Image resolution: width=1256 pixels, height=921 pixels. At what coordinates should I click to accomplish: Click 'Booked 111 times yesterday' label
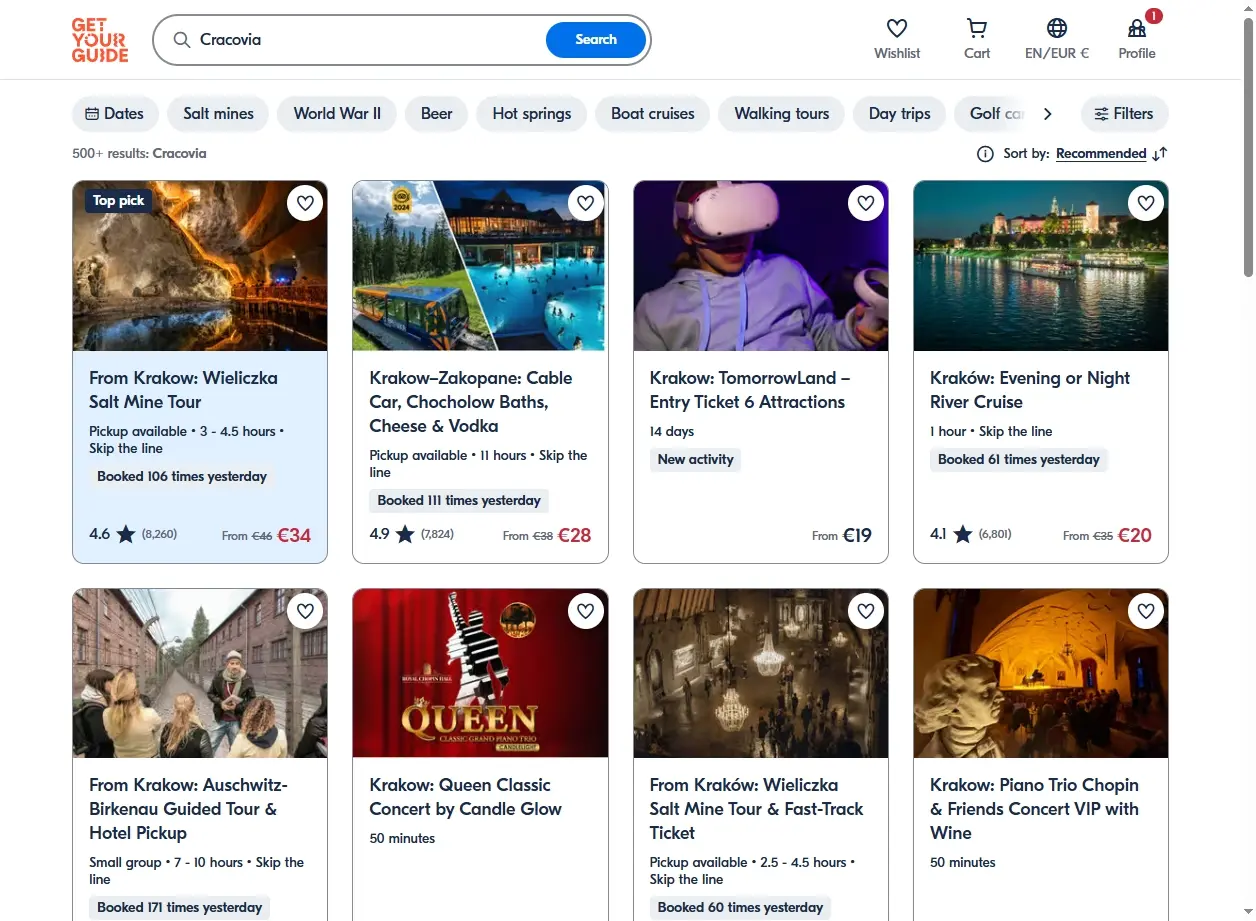click(x=459, y=501)
